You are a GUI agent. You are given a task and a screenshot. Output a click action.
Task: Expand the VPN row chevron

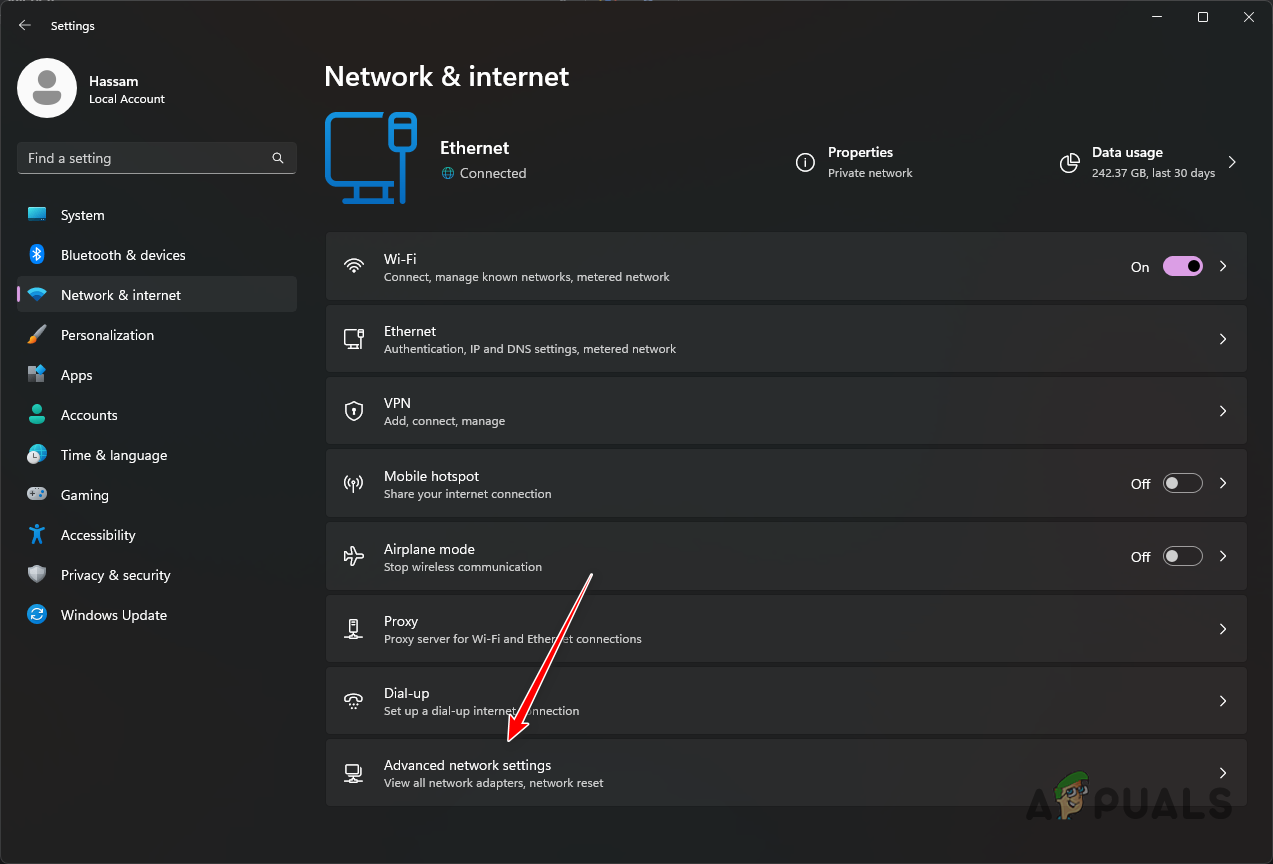(1222, 410)
